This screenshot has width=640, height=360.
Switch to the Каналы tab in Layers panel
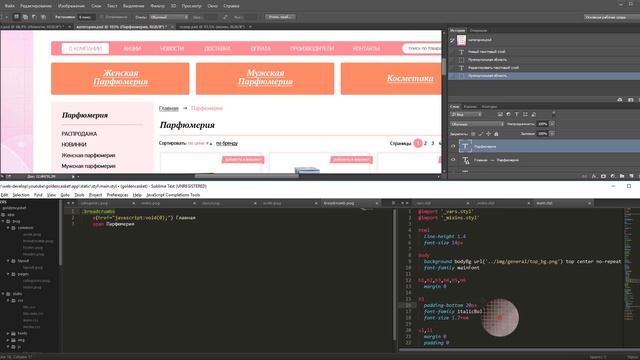click(x=470, y=107)
